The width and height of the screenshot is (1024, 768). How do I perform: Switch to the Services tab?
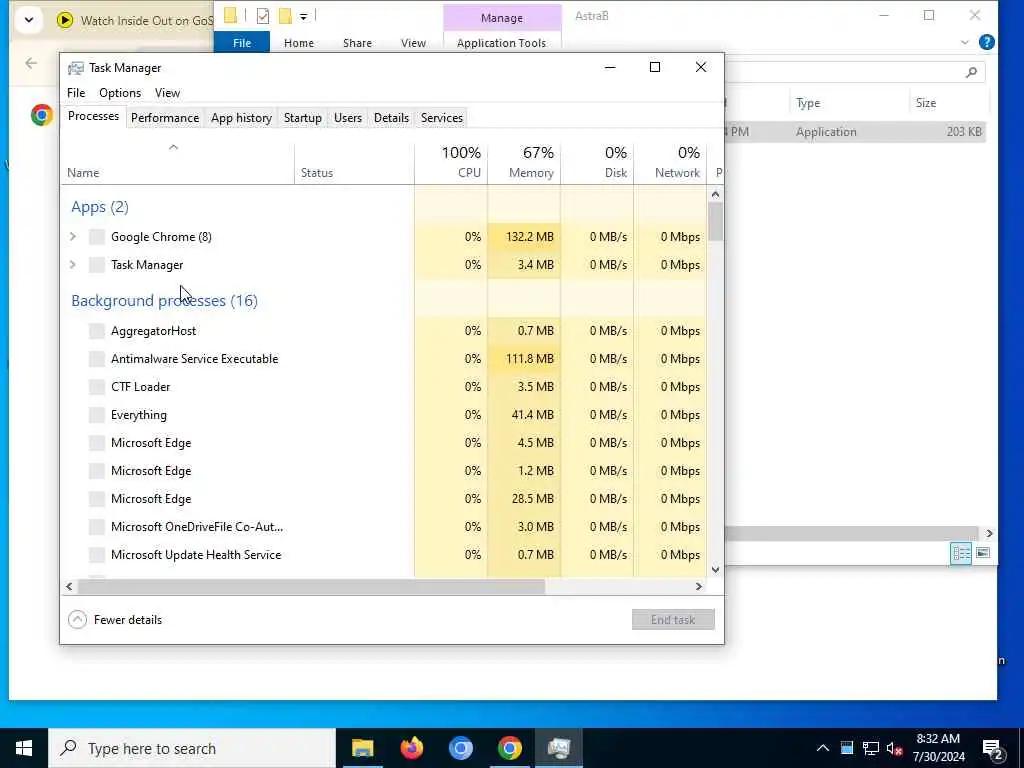[442, 118]
